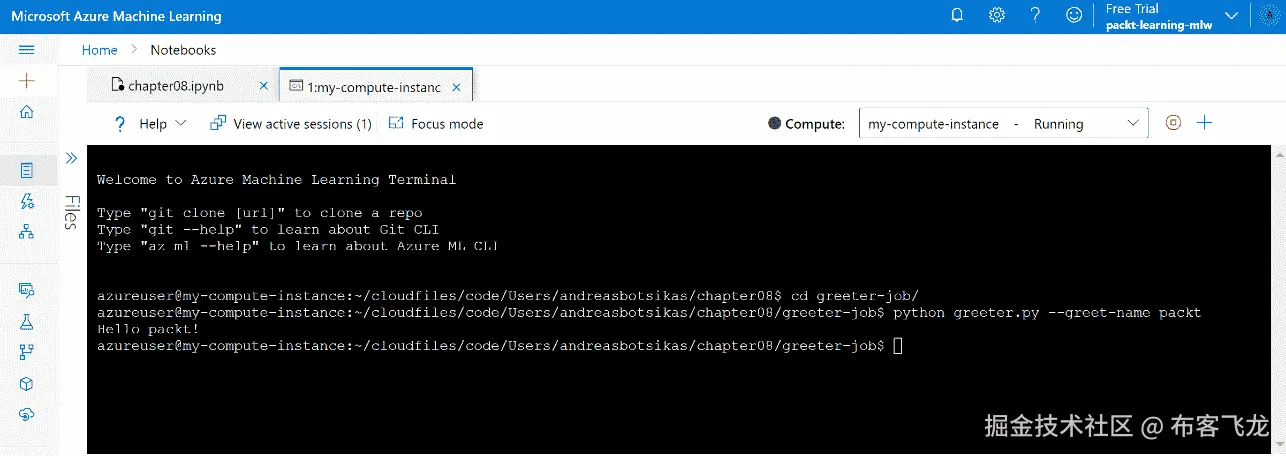Stop the compute instance
The width and height of the screenshot is (1286, 456).
(x=1174, y=123)
